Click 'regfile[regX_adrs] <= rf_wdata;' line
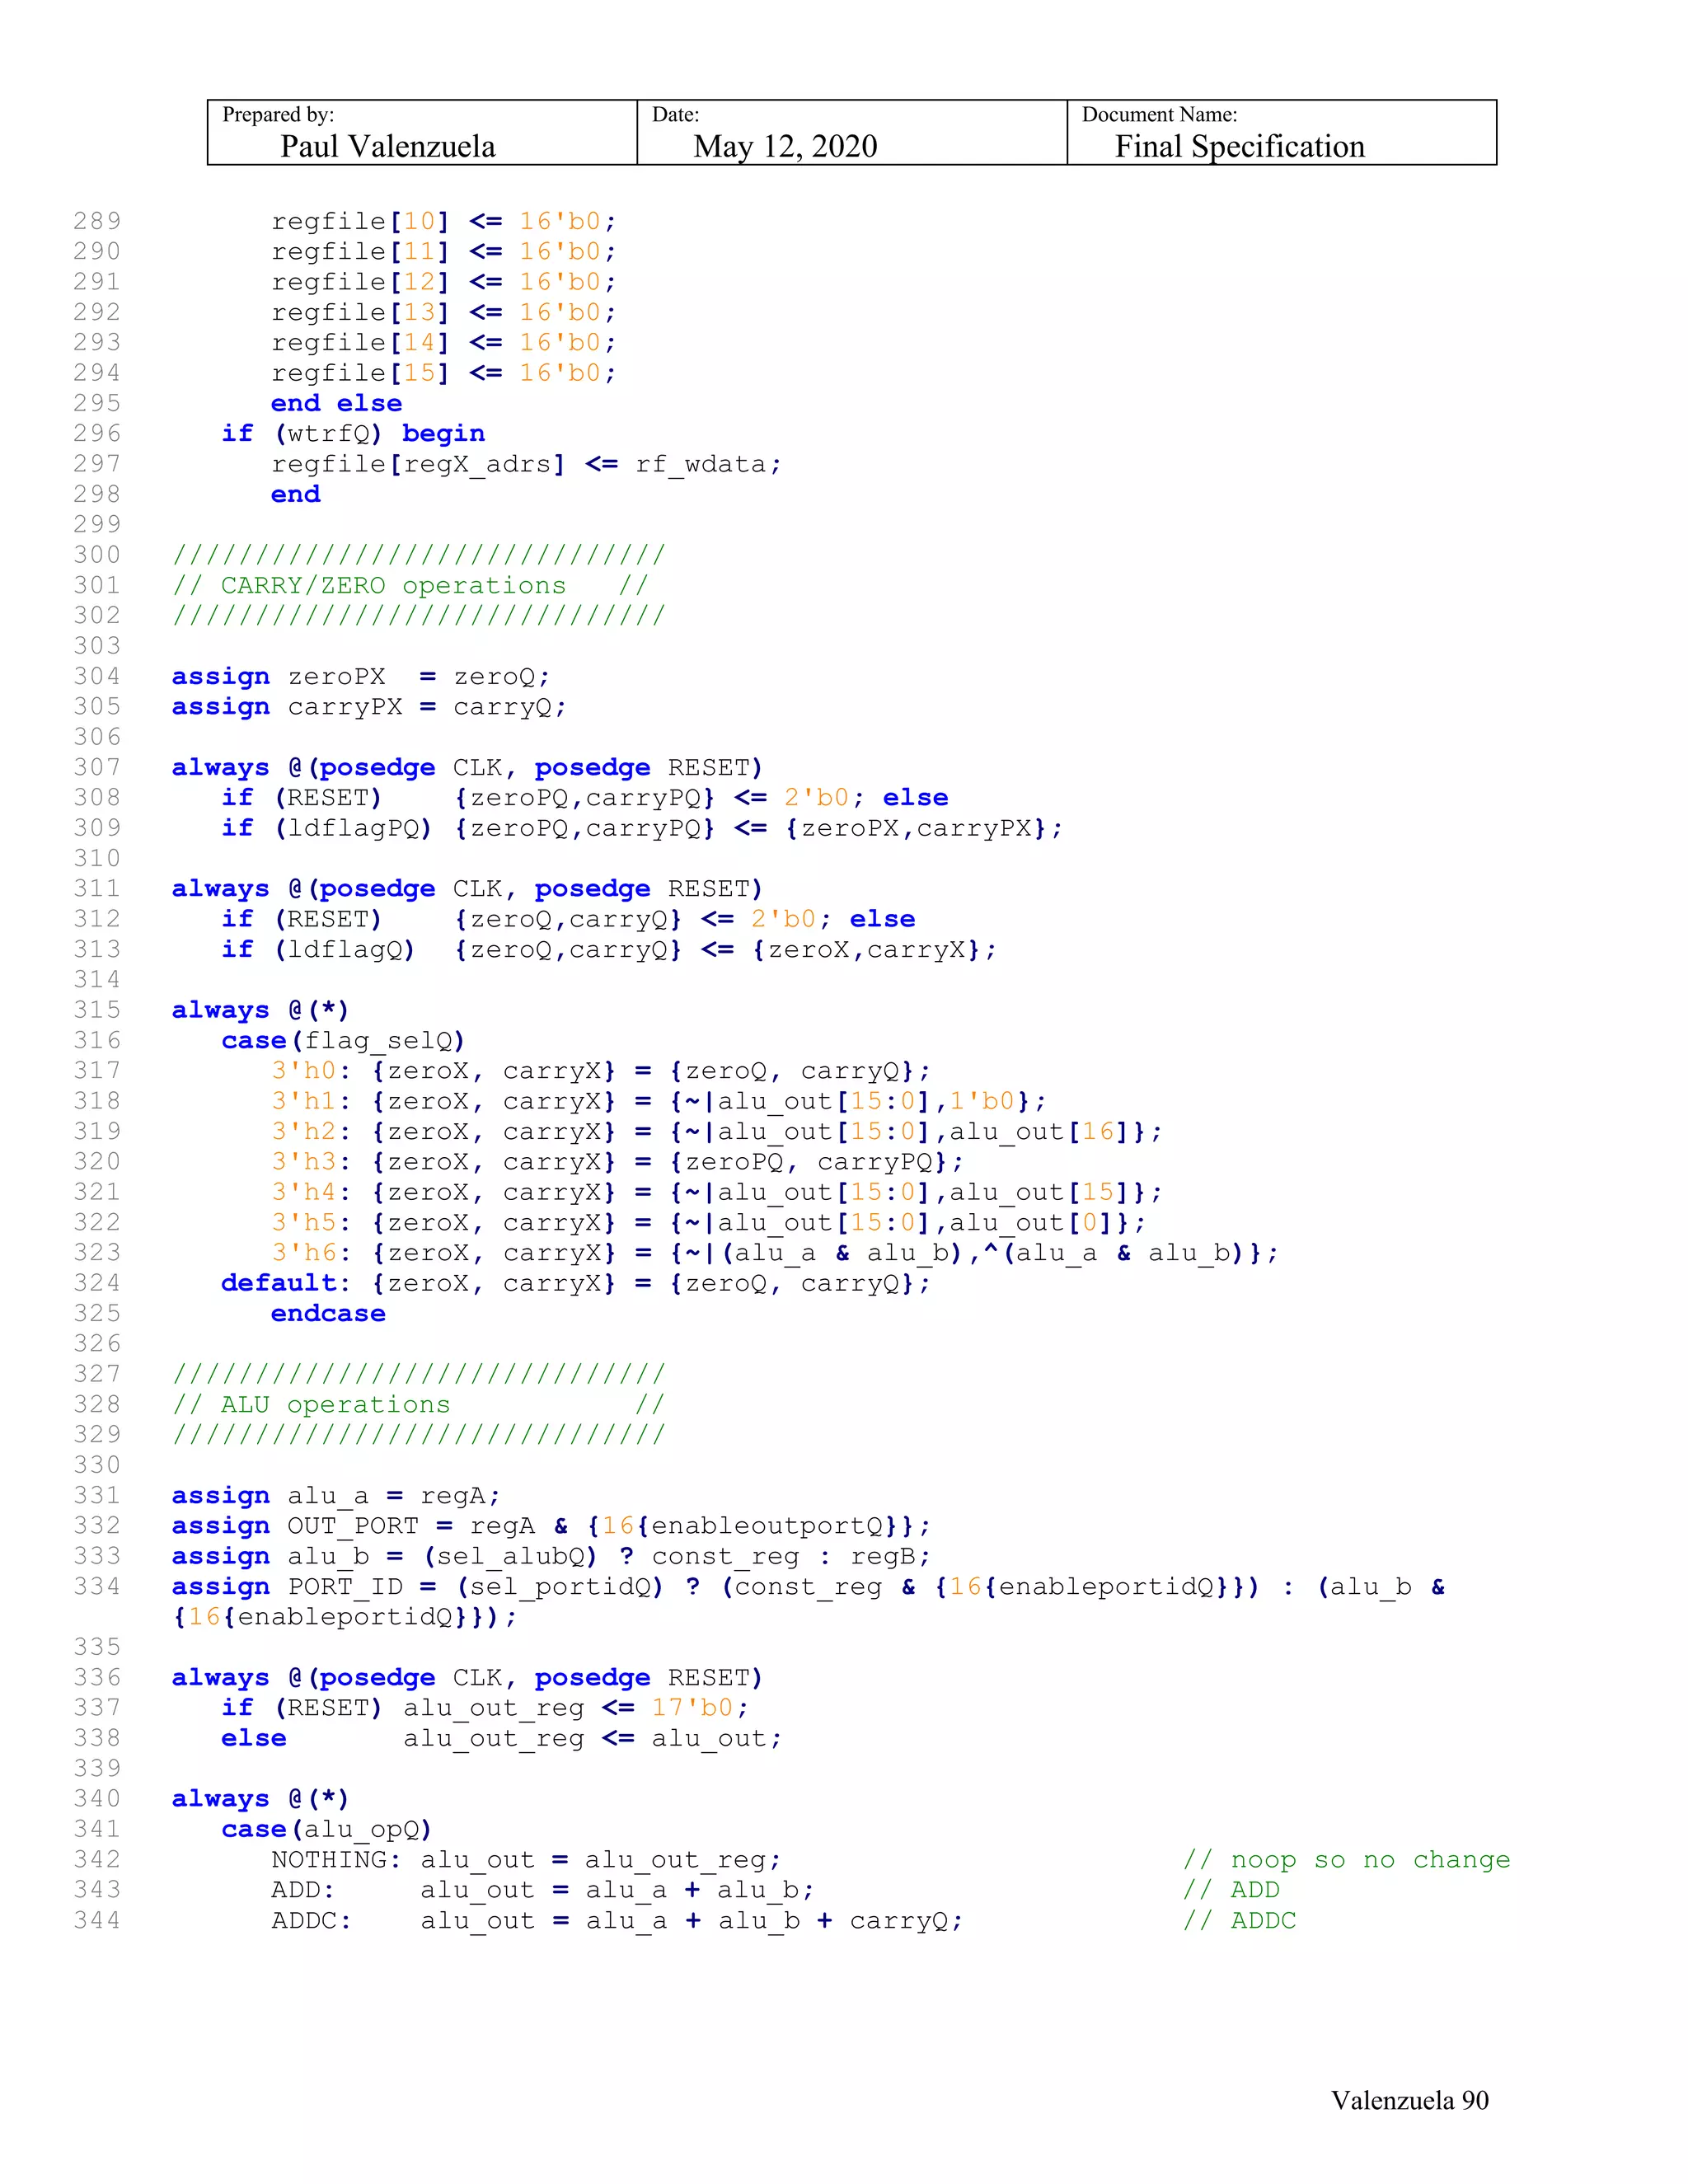Viewport: 1688px width, 2184px height. pos(526,465)
